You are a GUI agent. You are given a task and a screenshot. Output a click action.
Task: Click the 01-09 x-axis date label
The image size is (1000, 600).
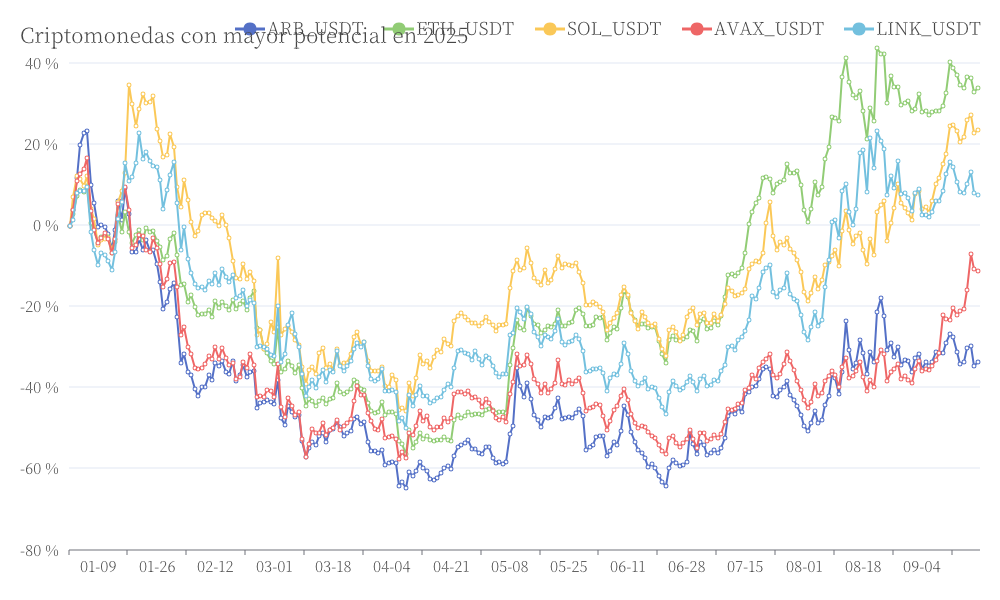pos(98,567)
